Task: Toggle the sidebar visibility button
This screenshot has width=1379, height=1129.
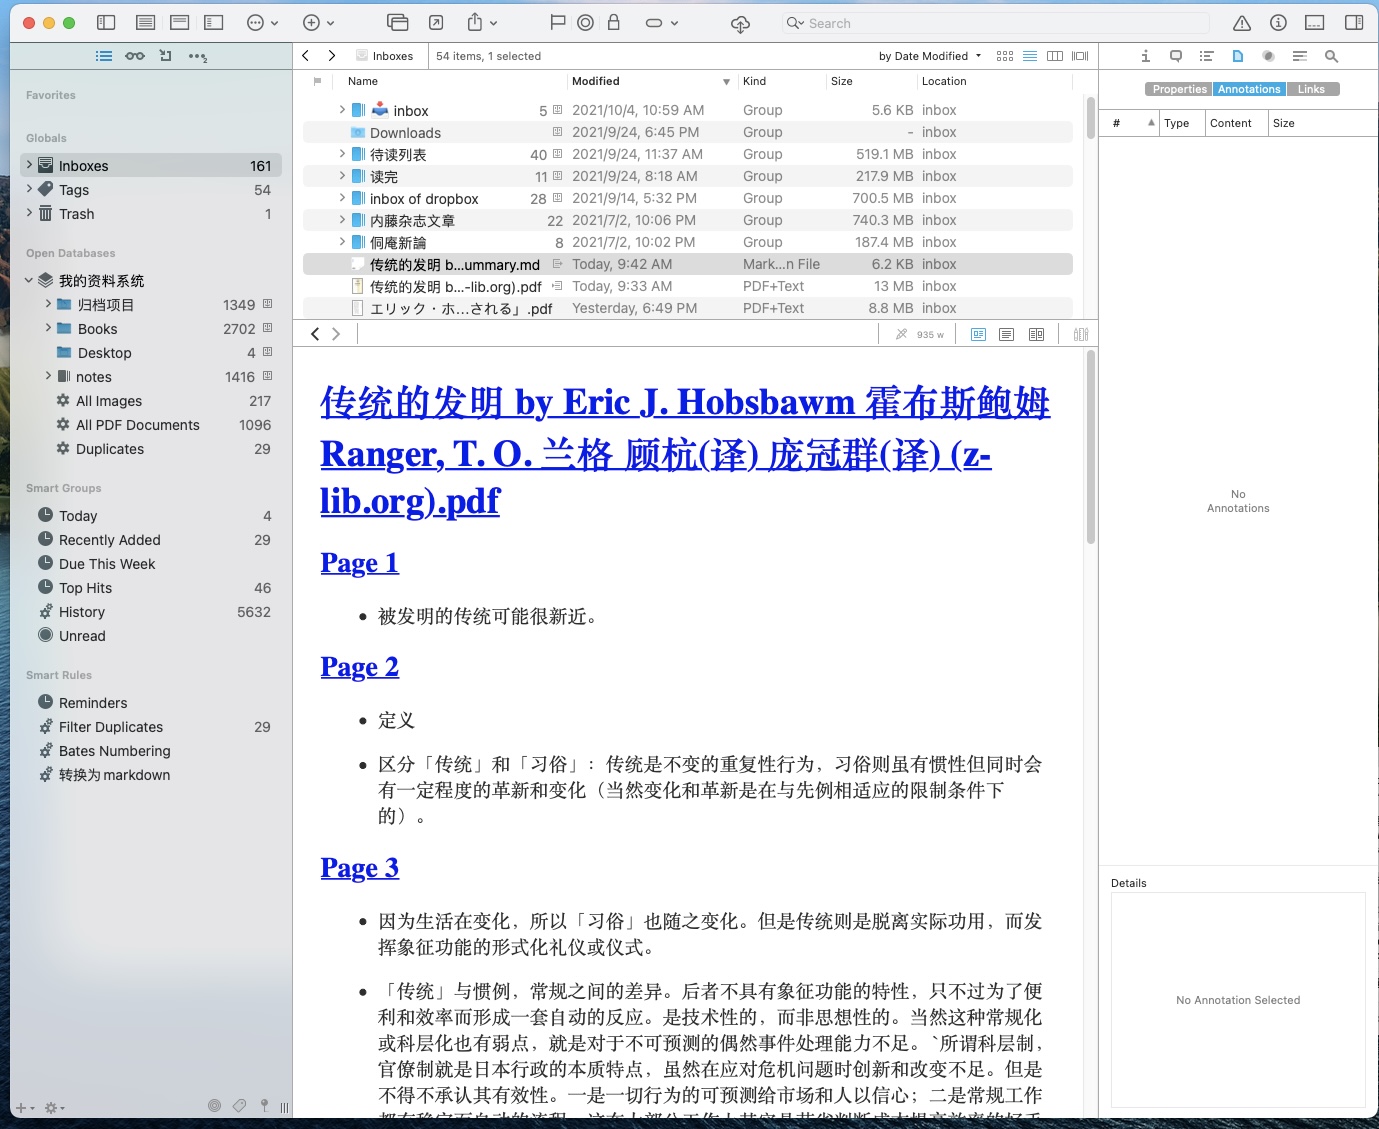Action: (x=106, y=23)
